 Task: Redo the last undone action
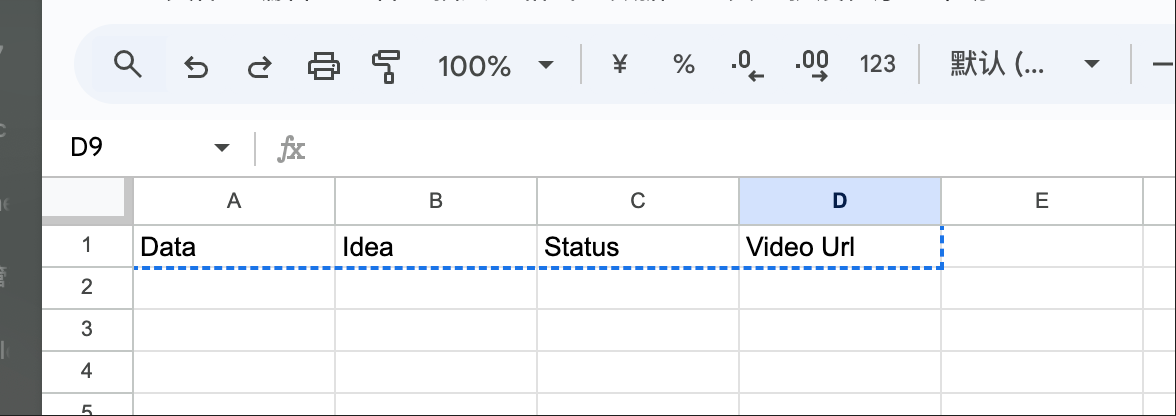260,67
